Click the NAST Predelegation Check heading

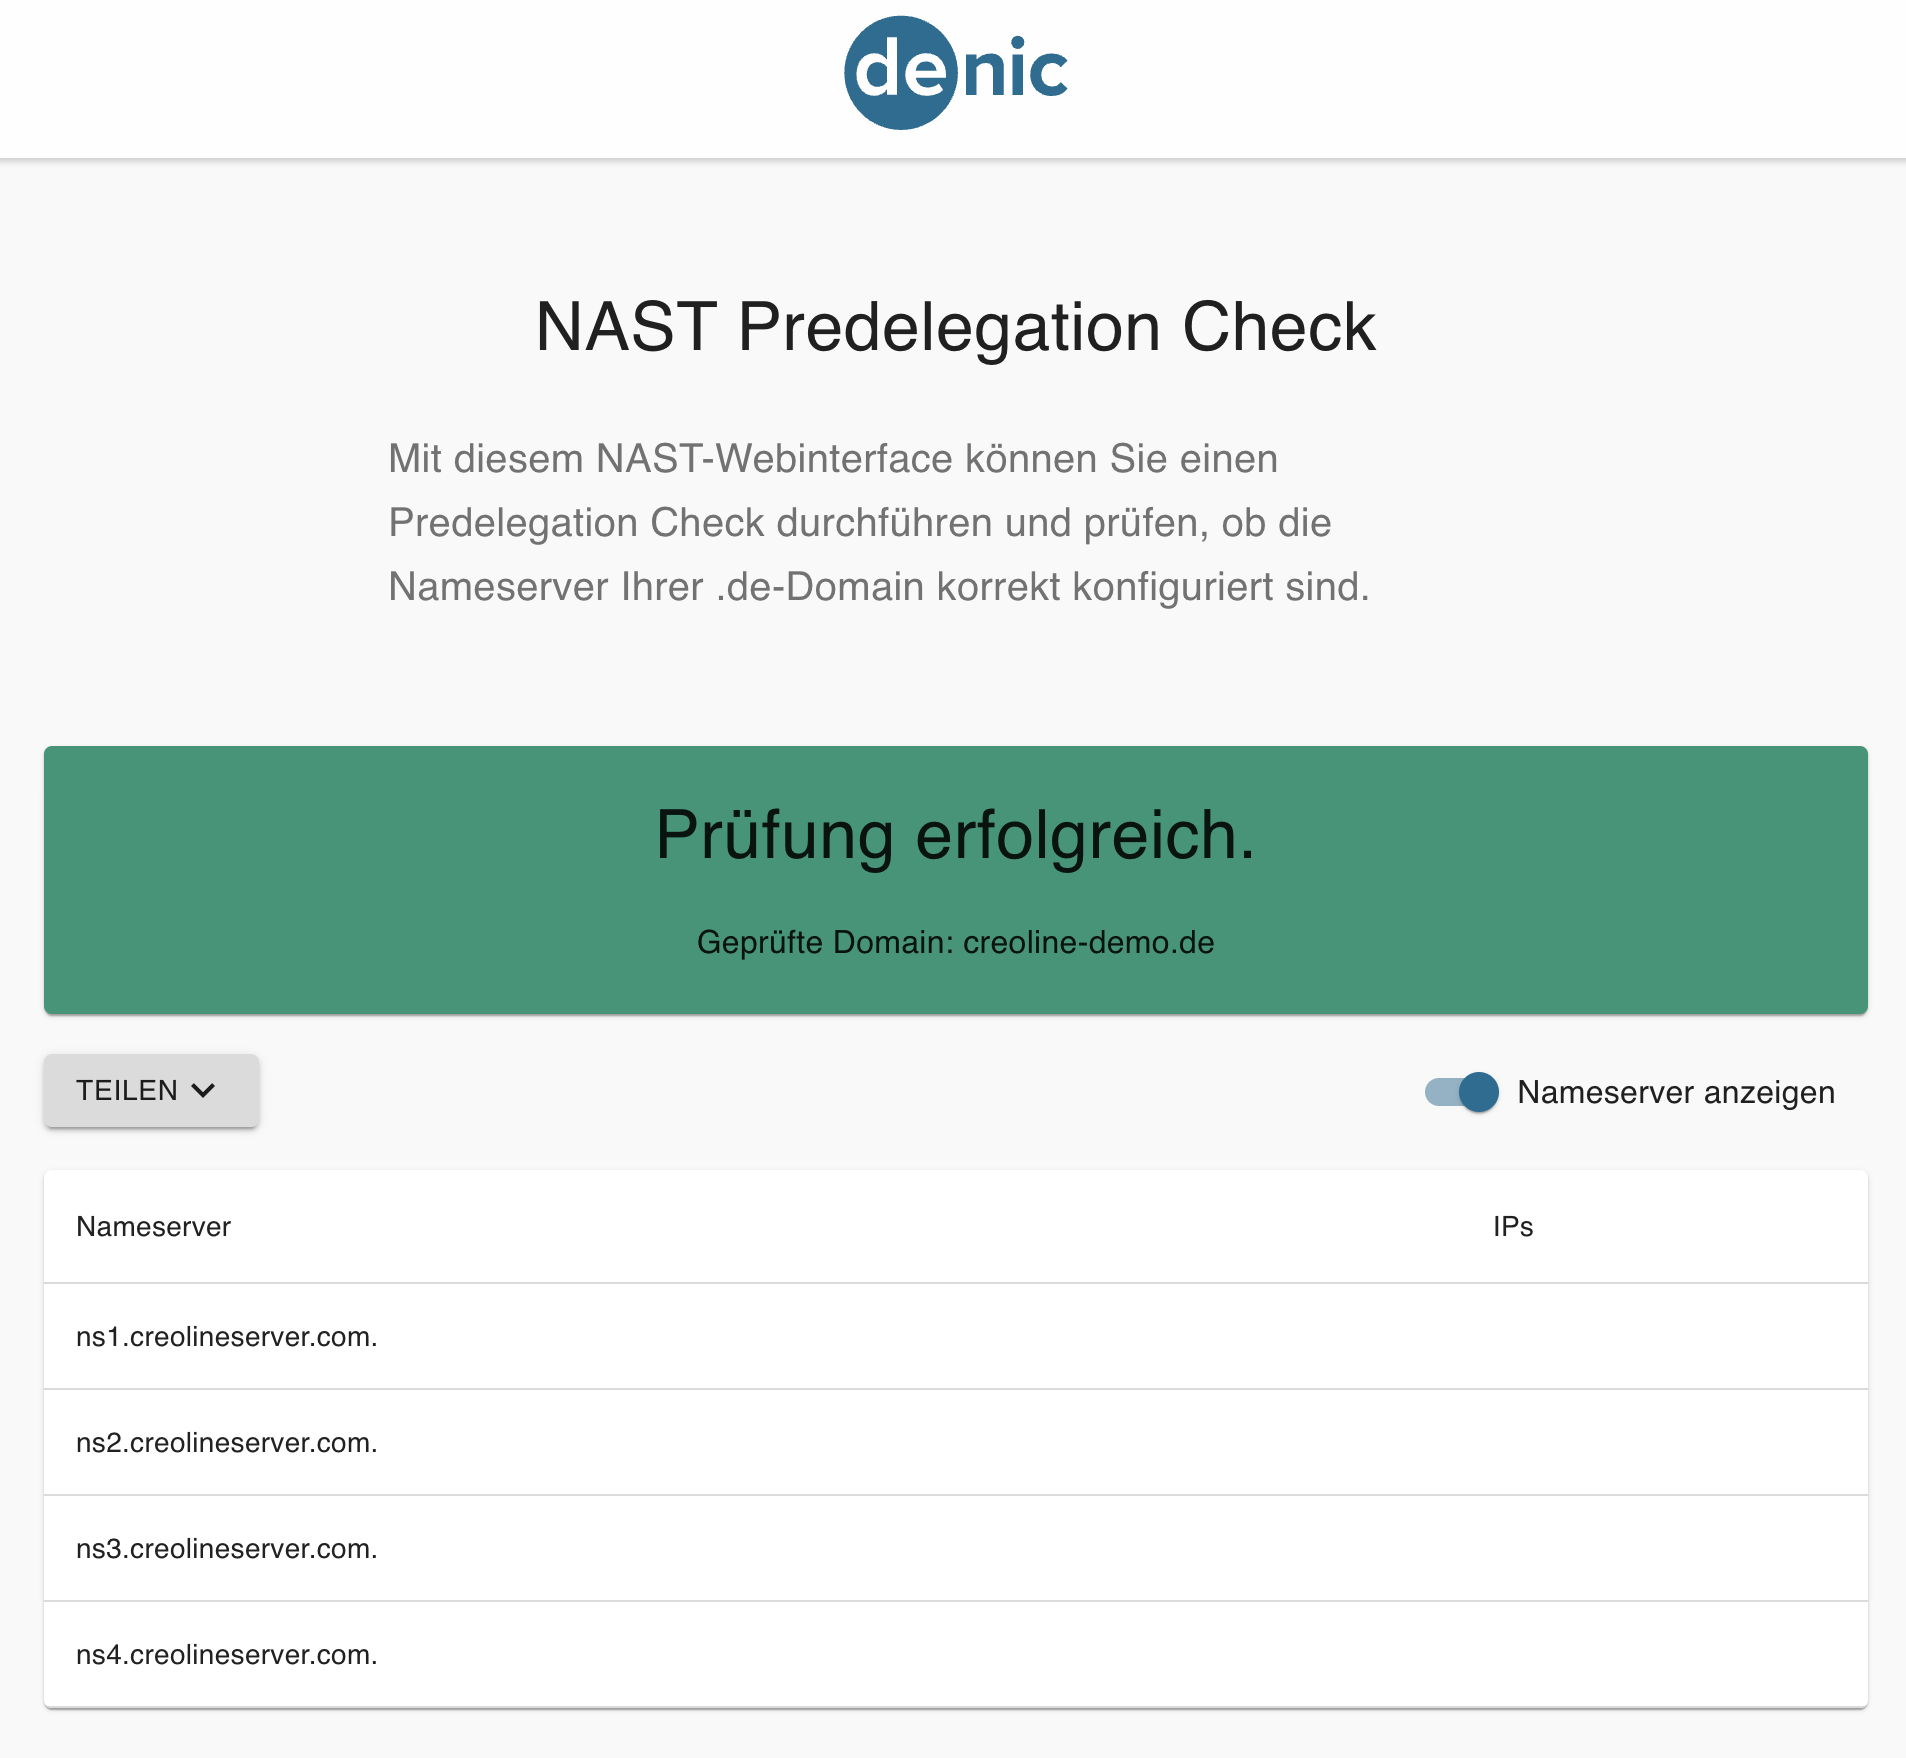point(955,327)
